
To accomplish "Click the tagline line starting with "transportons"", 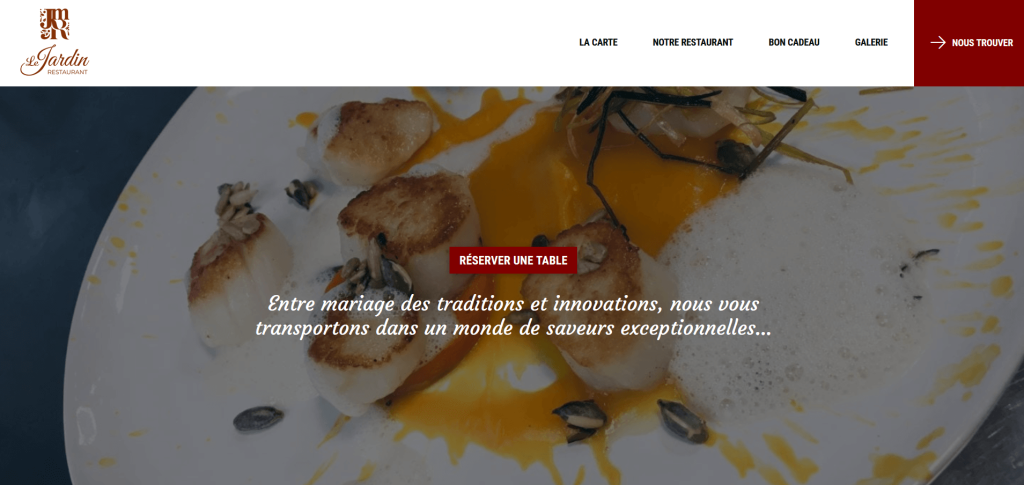I will click(513, 328).
